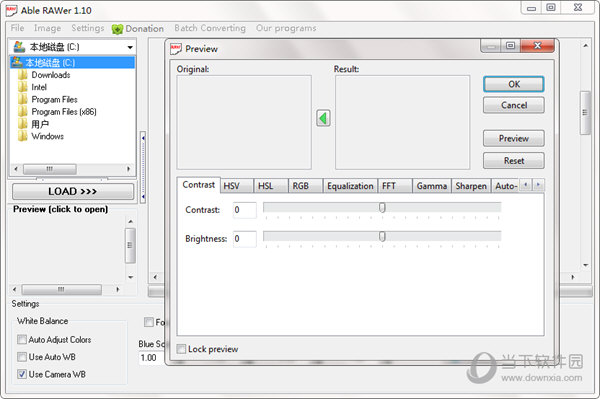The width and height of the screenshot is (600, 399).
Task: Click the Preview dialog RAW icon
Action: pos(176,49)
